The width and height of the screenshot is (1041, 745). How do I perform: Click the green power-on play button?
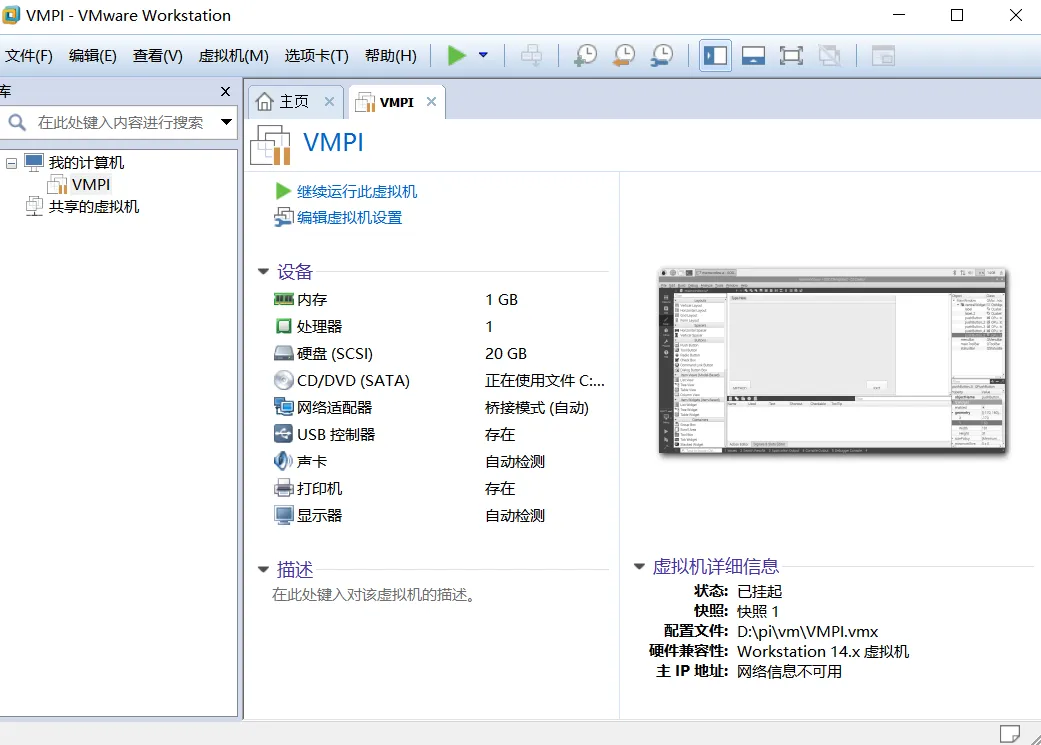click(457, 56)
